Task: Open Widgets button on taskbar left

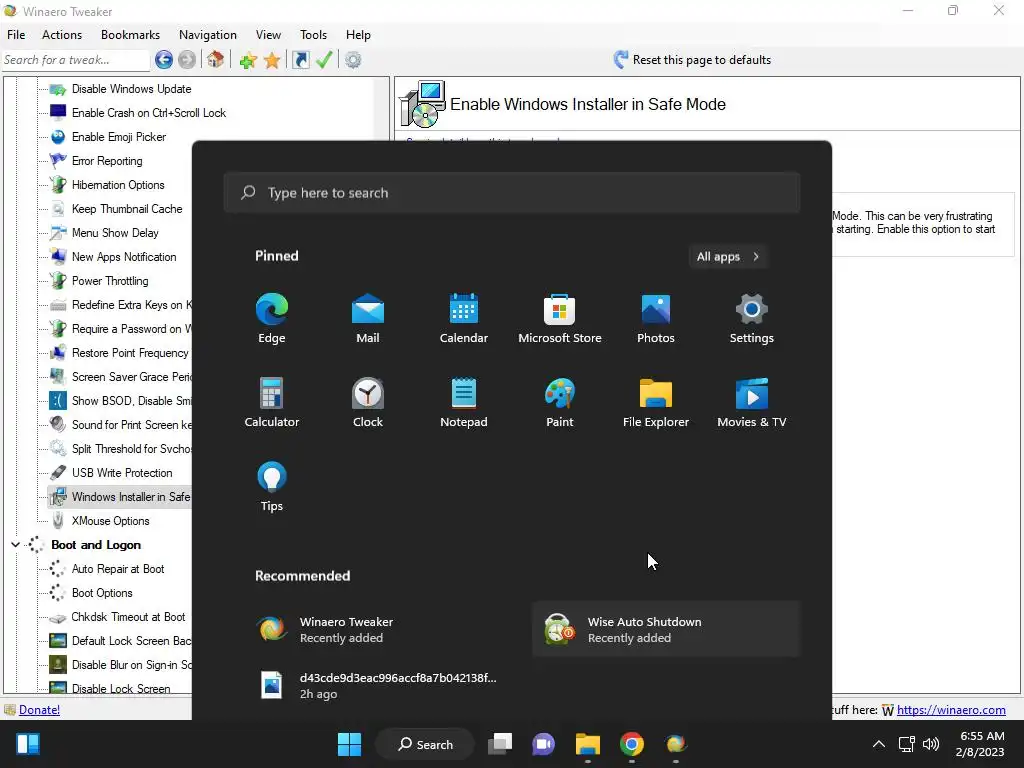Action: coord(28,744)
